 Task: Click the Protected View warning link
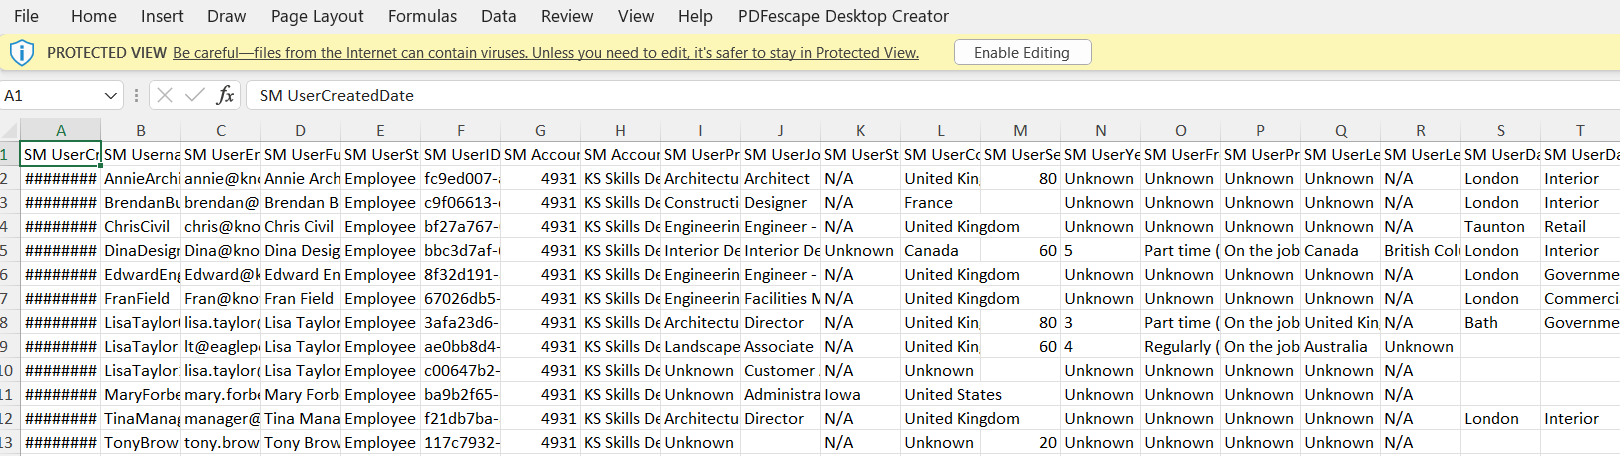[546, 53]
